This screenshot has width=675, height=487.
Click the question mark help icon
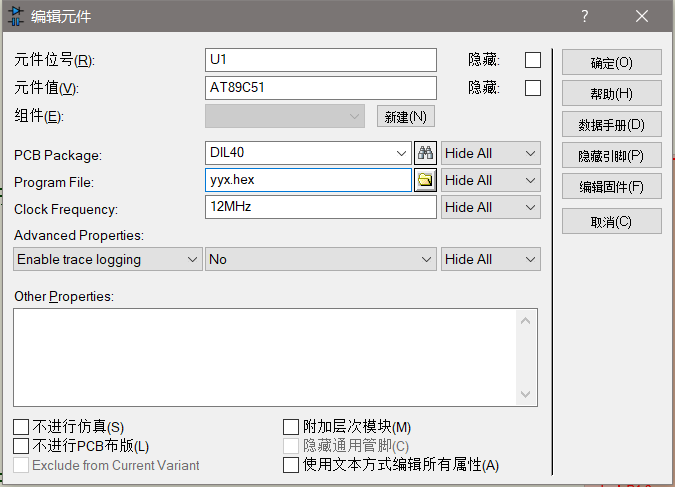[585, 16]
